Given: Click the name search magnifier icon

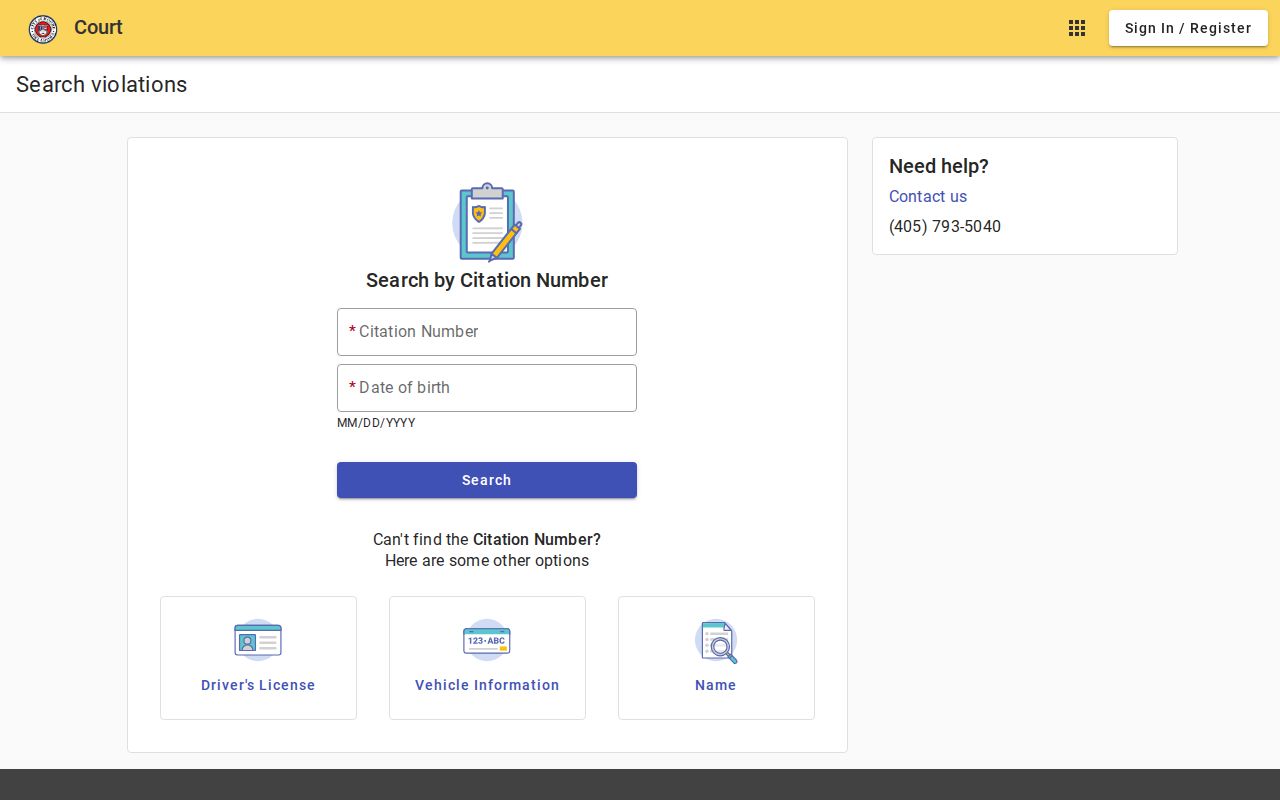Looking at the screenshot, I should pos(716,641).
